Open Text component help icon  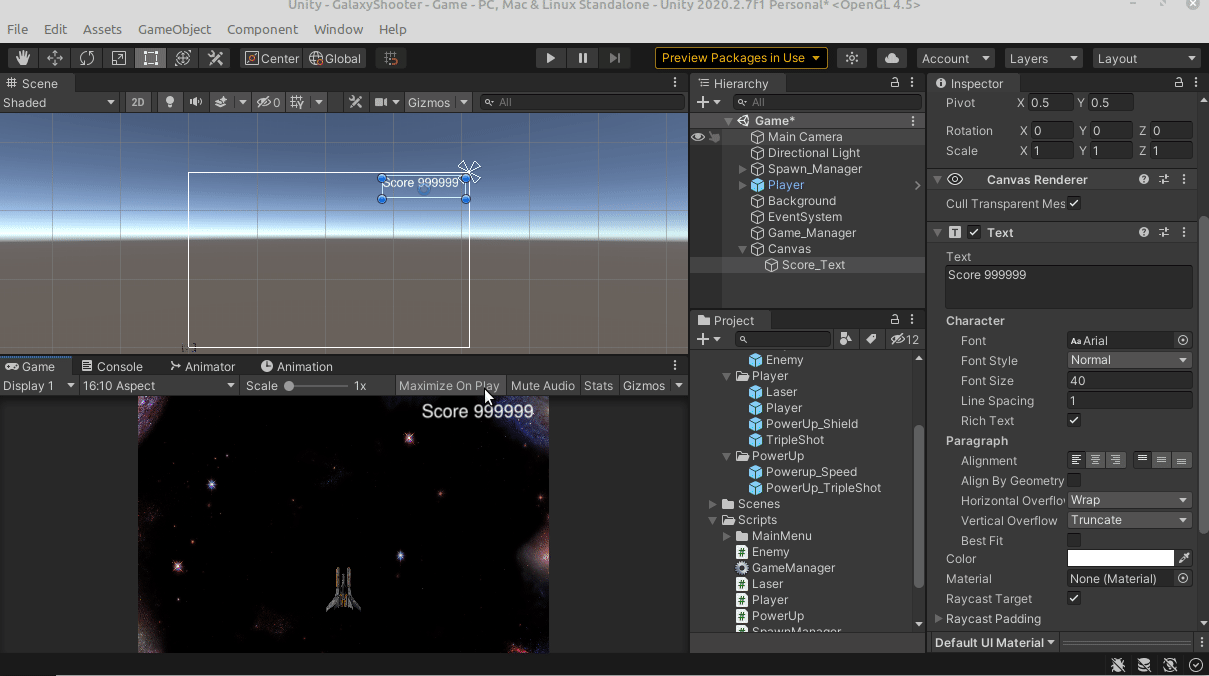tap(1144, 232)
